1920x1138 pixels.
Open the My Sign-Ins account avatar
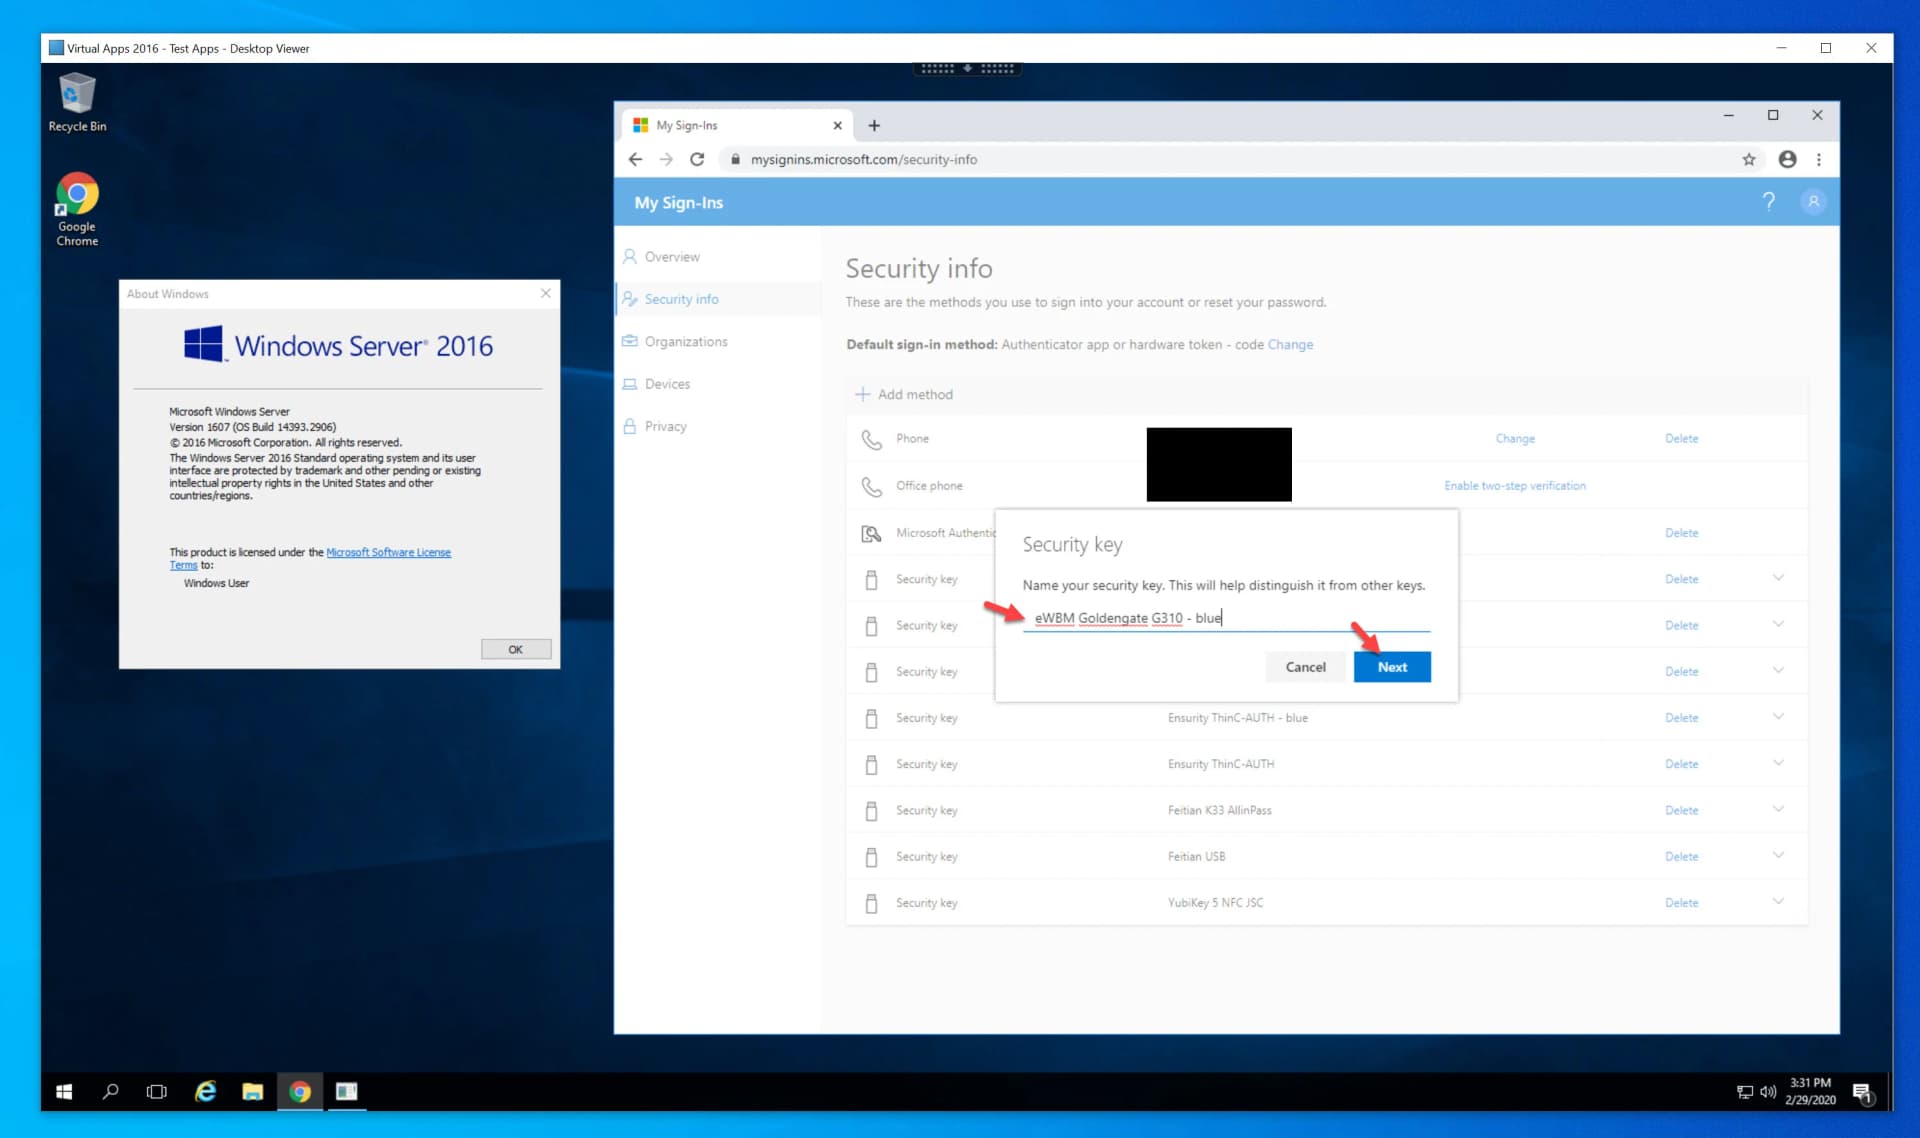pos(1813,202)
